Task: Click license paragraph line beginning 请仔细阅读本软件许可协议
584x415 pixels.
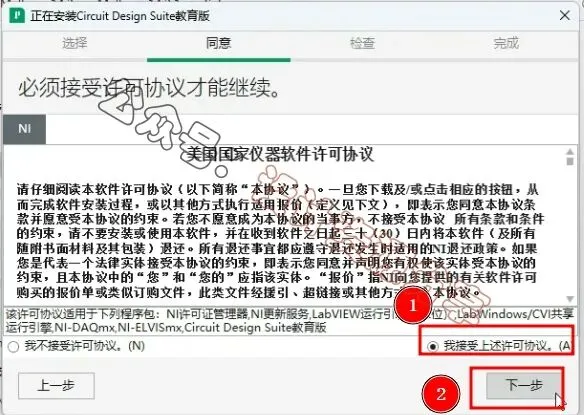Action: (277, 190)
